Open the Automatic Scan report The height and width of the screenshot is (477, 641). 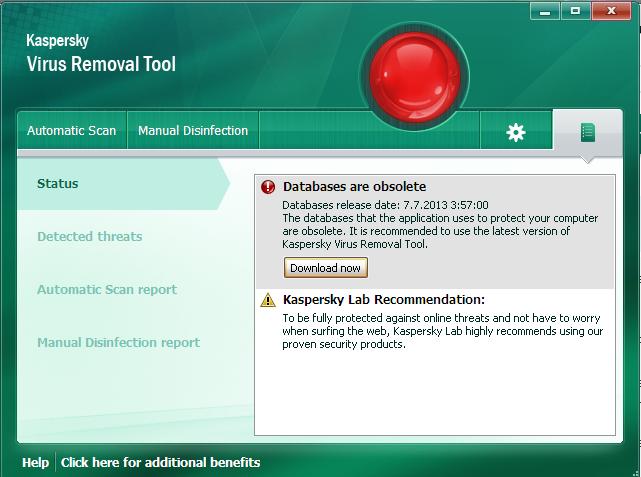pyautogui.click(x=107, y=289)
